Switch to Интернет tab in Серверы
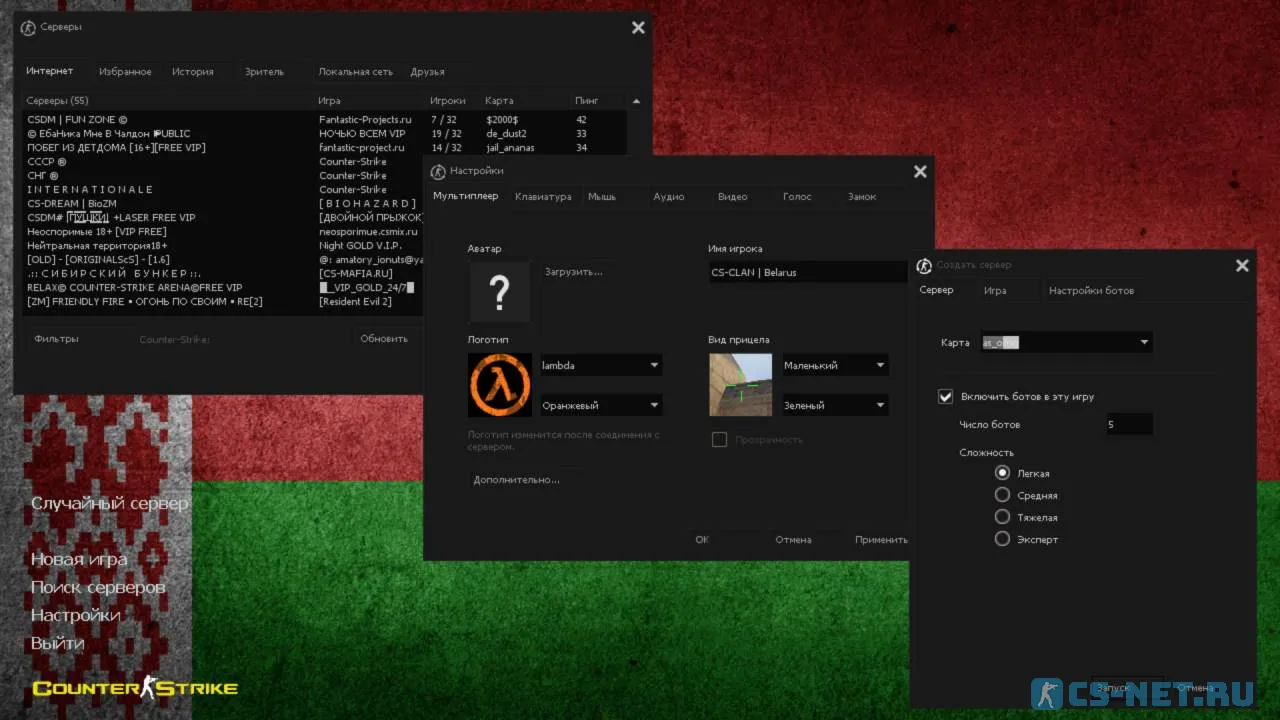The height and width of the screenshot is (720, 1280). [x=50, y=71]
